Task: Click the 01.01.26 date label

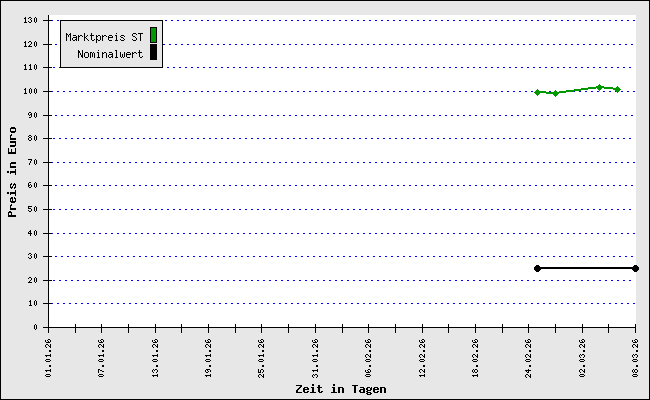Action: tap(49, 354)
